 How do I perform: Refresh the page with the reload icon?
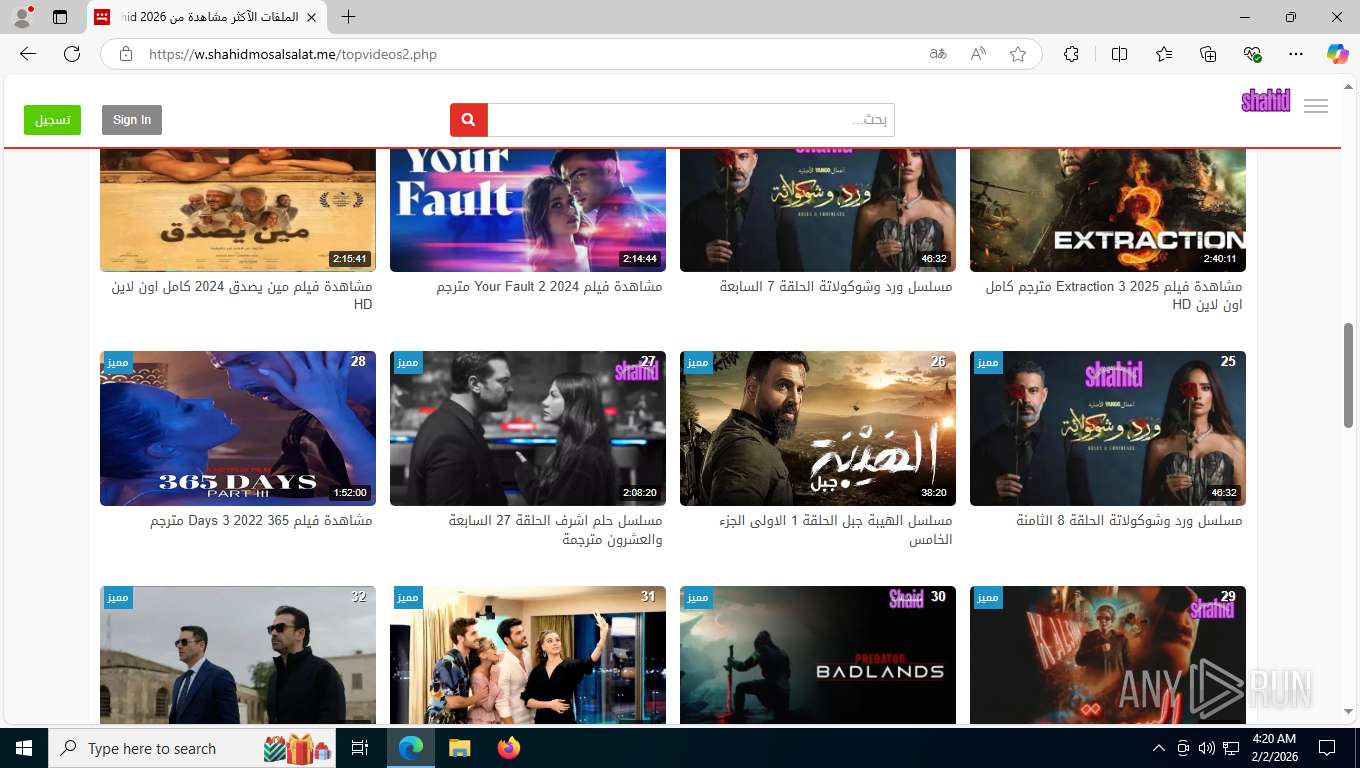coord(72,54)
